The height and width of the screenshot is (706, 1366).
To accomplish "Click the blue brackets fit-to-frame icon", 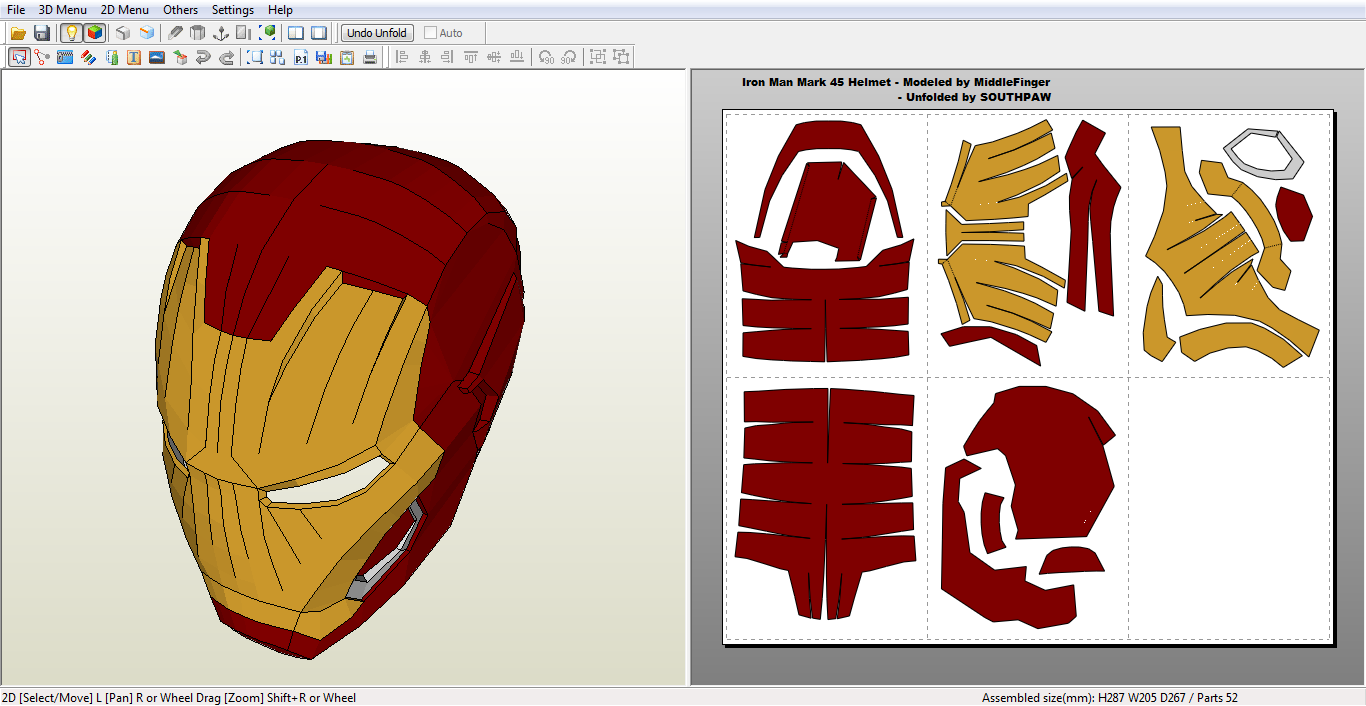I will [x=255, y=57].
